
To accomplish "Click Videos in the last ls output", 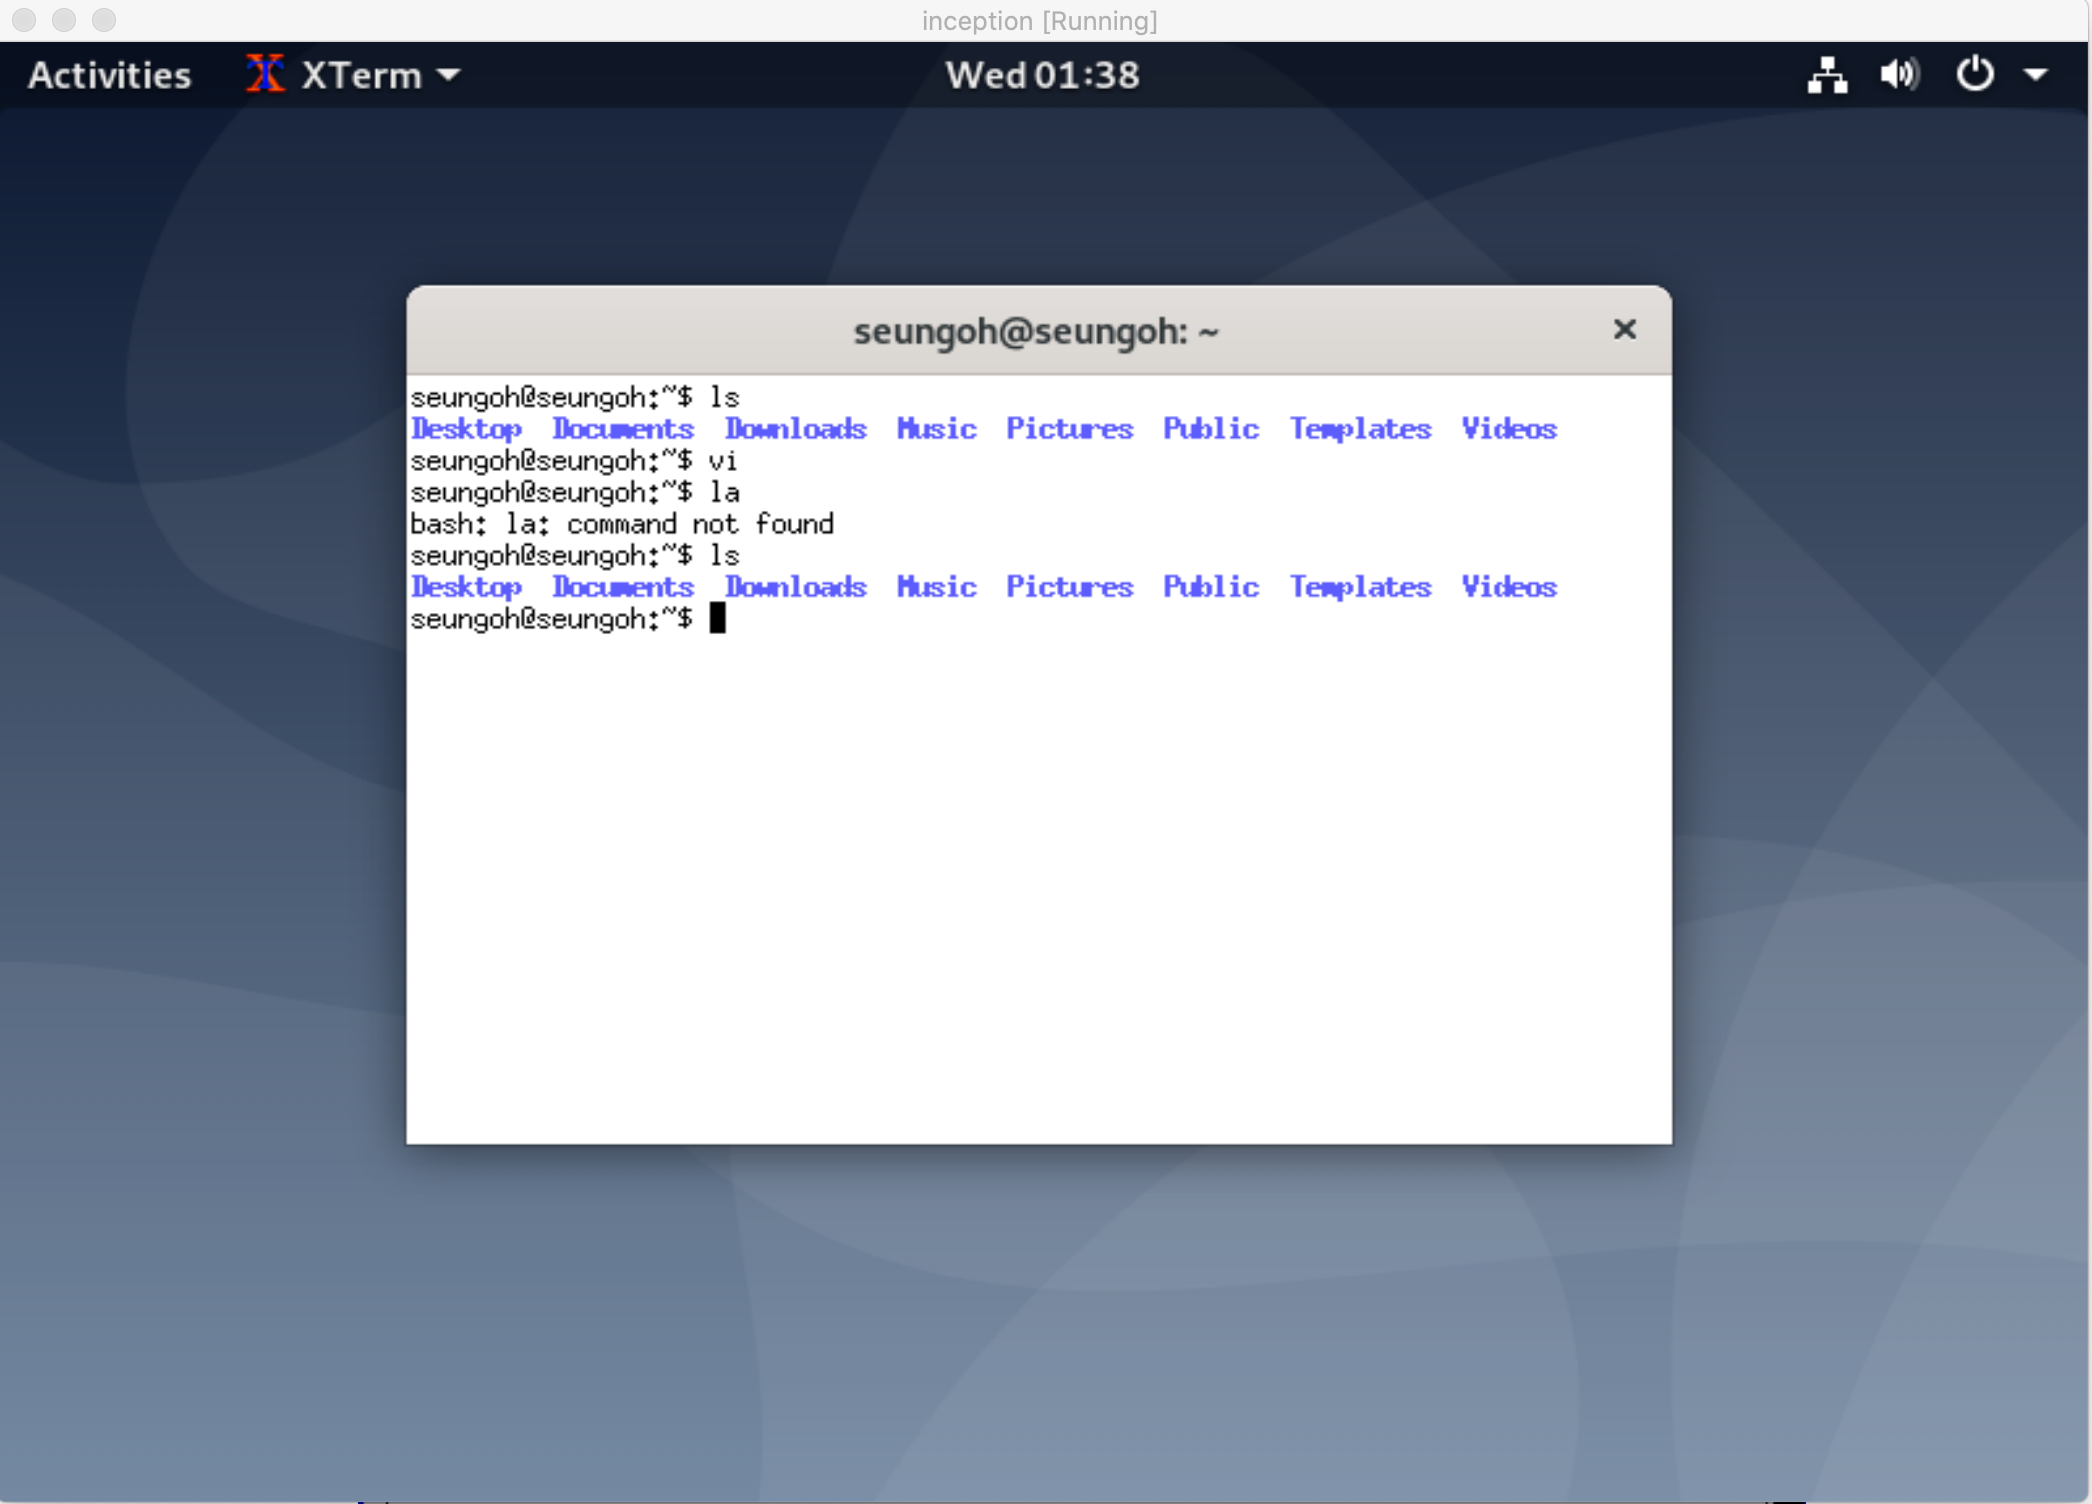I will 1508,587.
